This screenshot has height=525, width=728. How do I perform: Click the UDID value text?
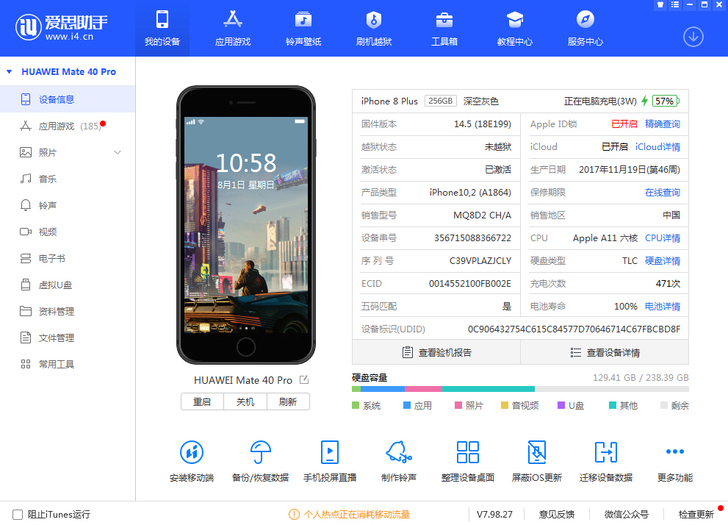574,329
